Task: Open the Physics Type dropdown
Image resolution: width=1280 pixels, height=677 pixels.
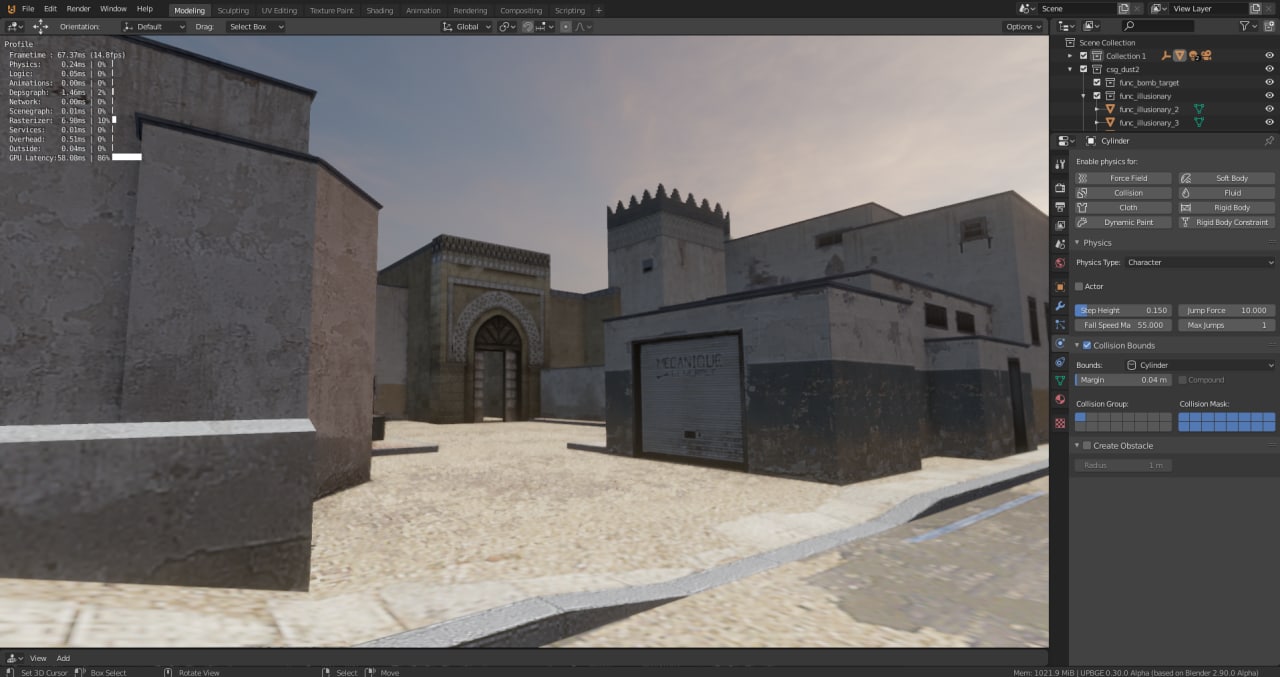Action: 1200,262
